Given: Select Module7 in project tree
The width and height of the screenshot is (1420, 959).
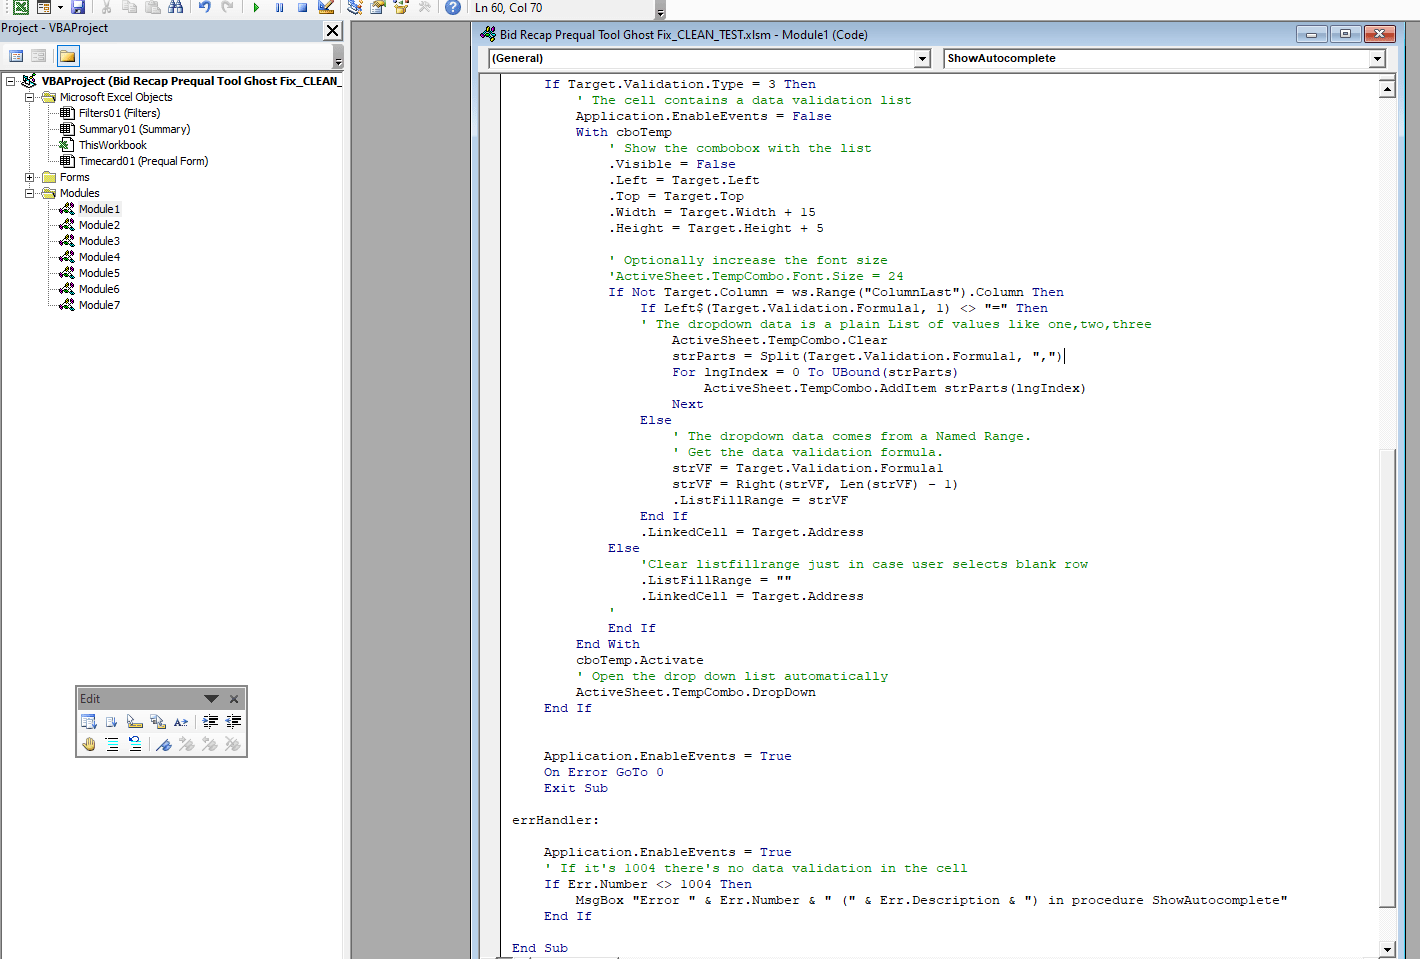Looking at the screenshot, I should [x=99, y=305].
